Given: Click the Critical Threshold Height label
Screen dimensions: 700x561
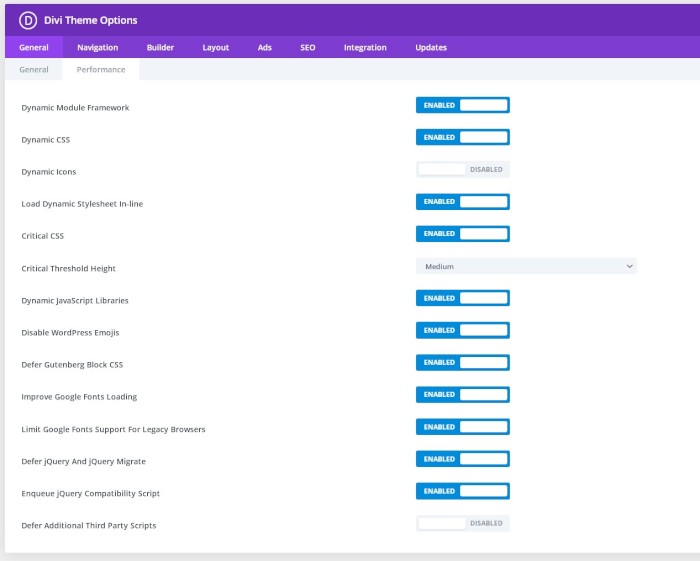Looking at the screenshot, I should point(68,269).
